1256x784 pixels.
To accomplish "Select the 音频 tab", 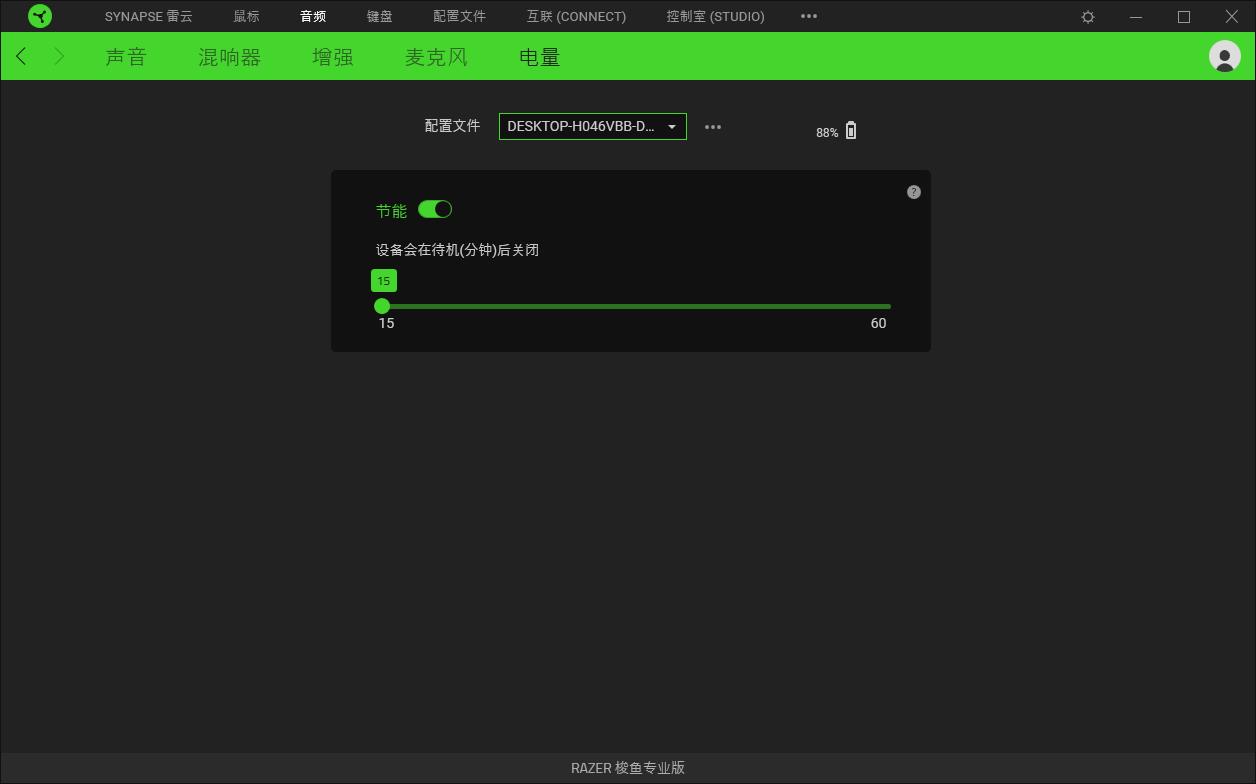I will click(x=313, y=17).
